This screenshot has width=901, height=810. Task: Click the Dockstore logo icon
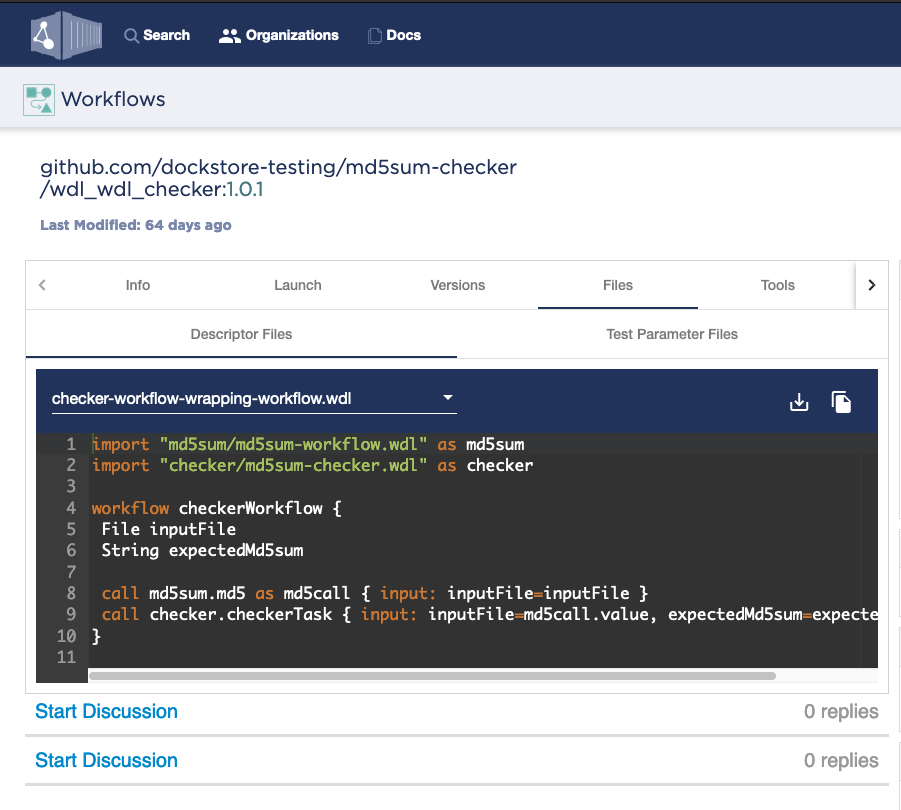pyautogui.click(x=67, y=35)
